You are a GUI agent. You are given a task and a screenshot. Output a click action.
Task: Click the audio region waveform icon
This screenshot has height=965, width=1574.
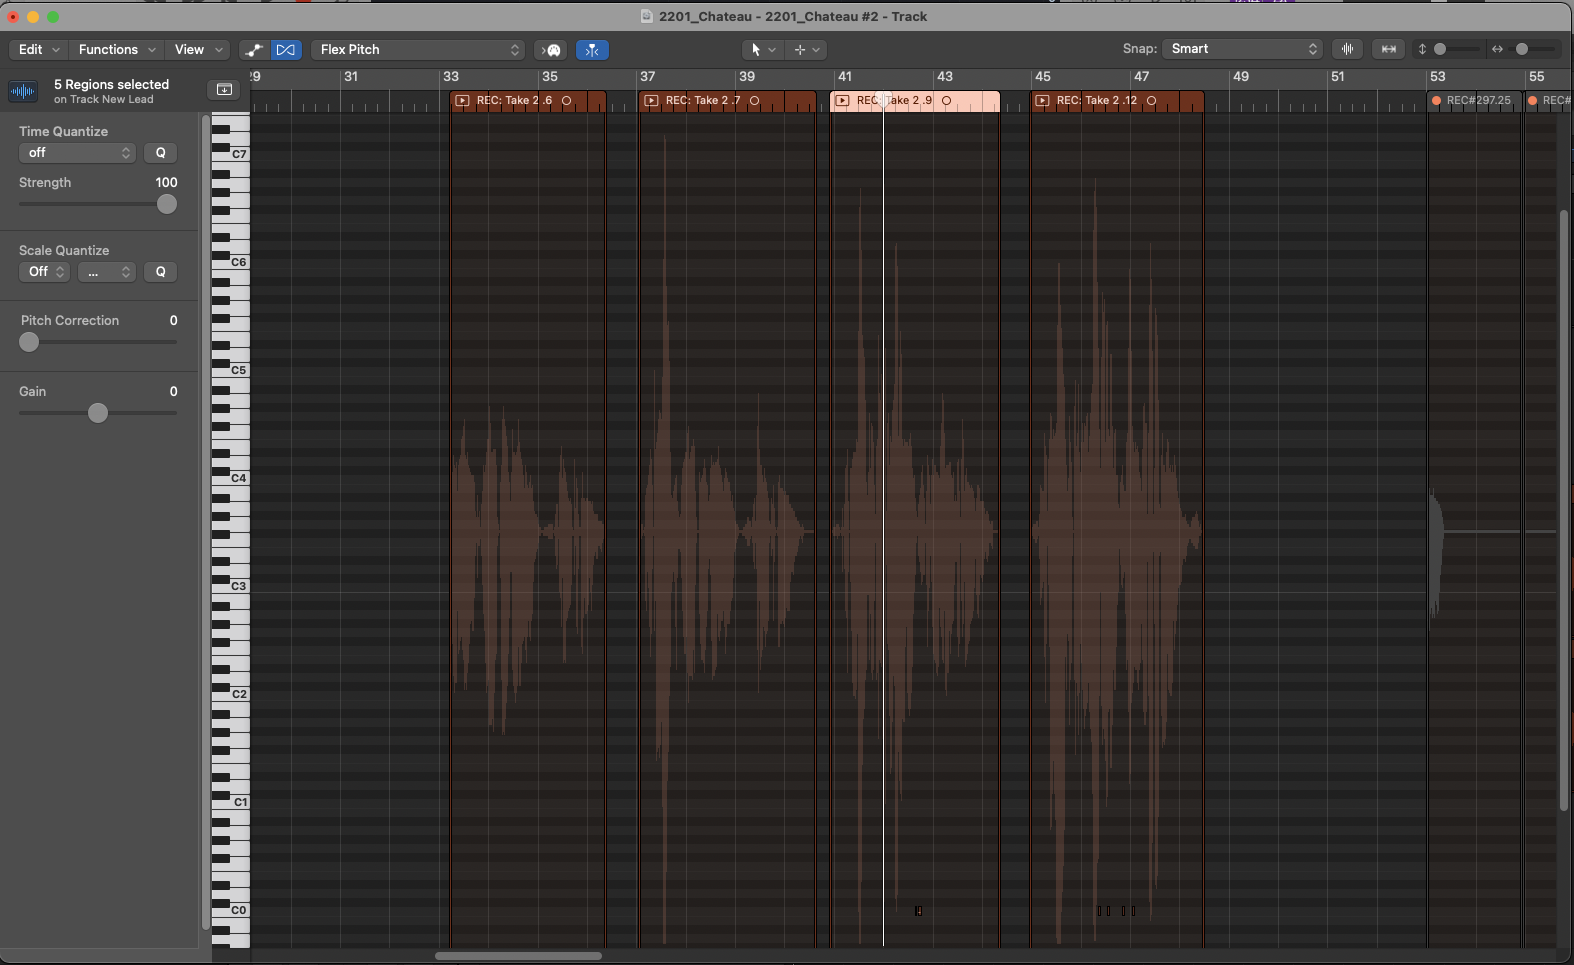pos(23,91)
